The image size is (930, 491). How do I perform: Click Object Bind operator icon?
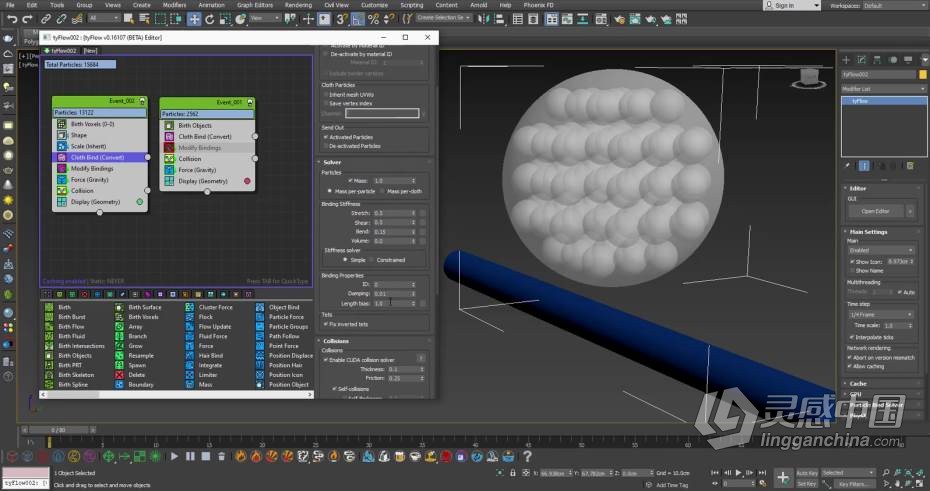click(260, 307)
